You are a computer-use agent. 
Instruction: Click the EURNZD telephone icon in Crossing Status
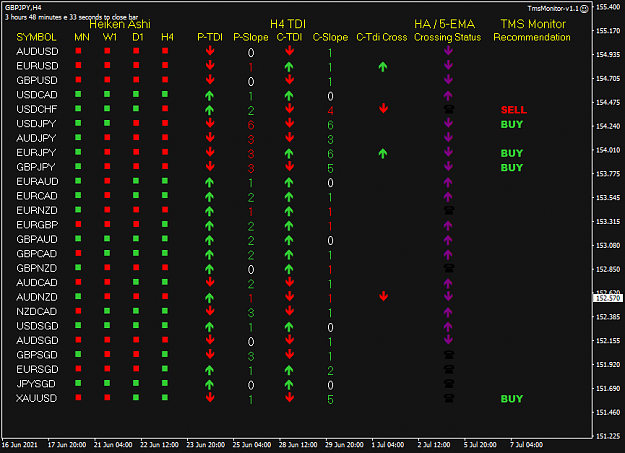pos(448,210)
